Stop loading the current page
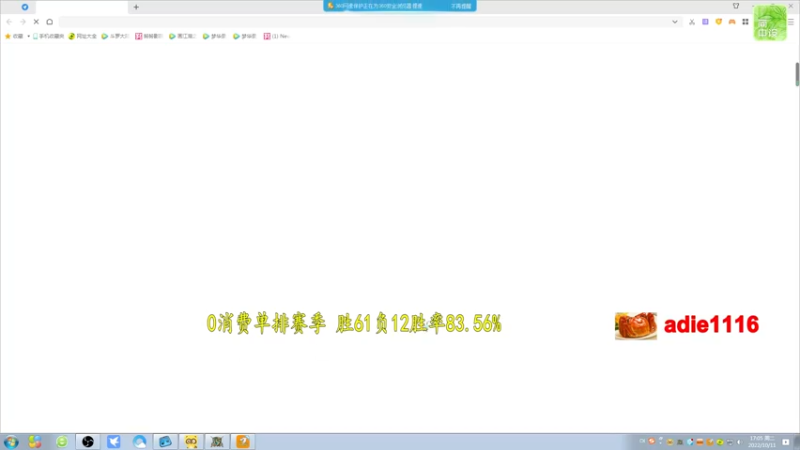800x450 pixels. [36, 22]
